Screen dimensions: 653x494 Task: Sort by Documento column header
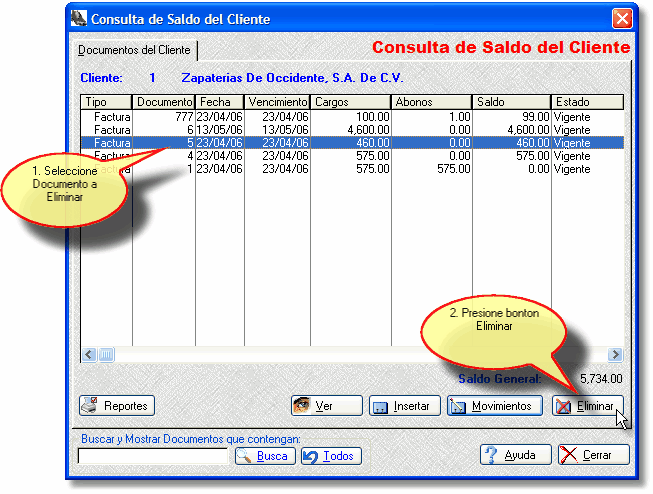(164, 102)
